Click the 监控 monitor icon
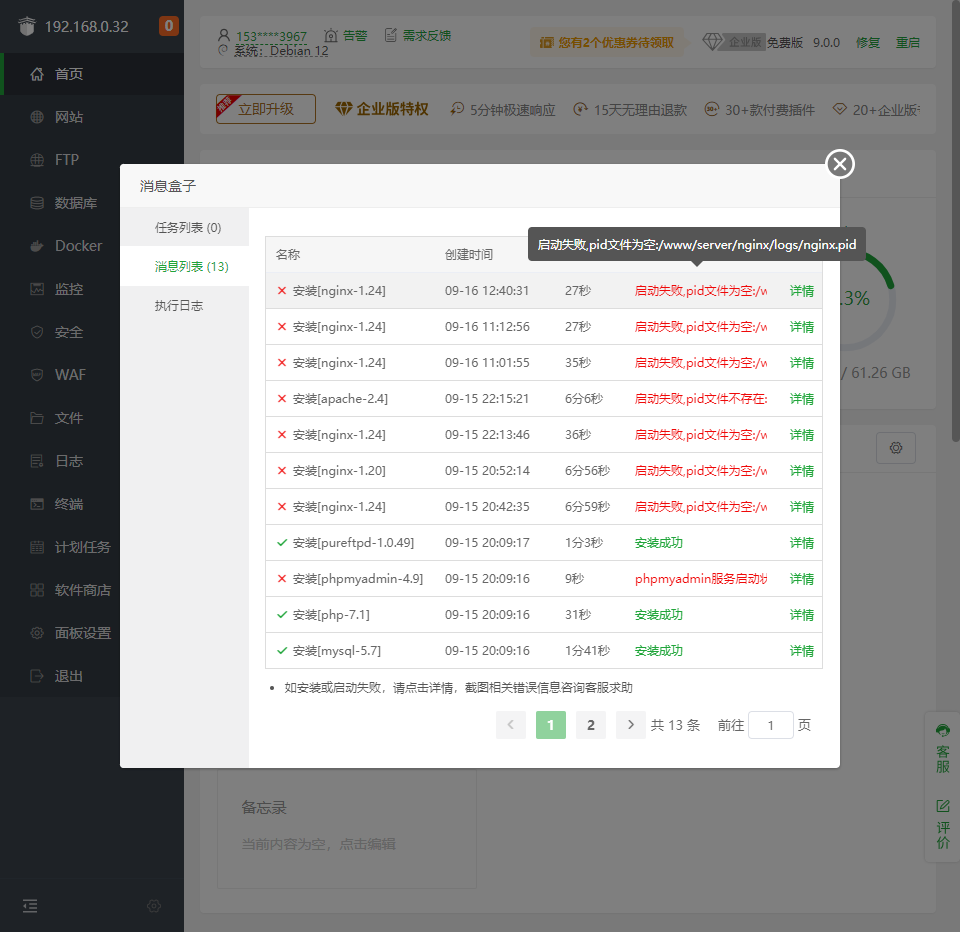Viewport: 960px width, 932px height. [37, 289]
